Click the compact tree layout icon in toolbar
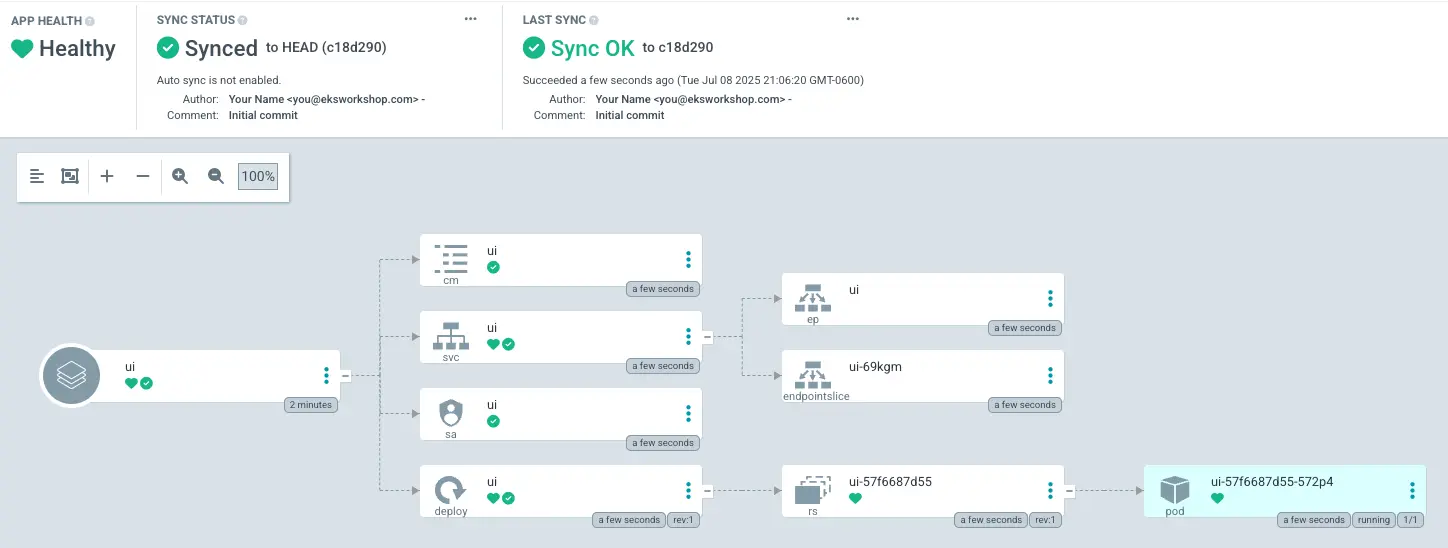The image size is (1448, 548). [x=37, y=176]
